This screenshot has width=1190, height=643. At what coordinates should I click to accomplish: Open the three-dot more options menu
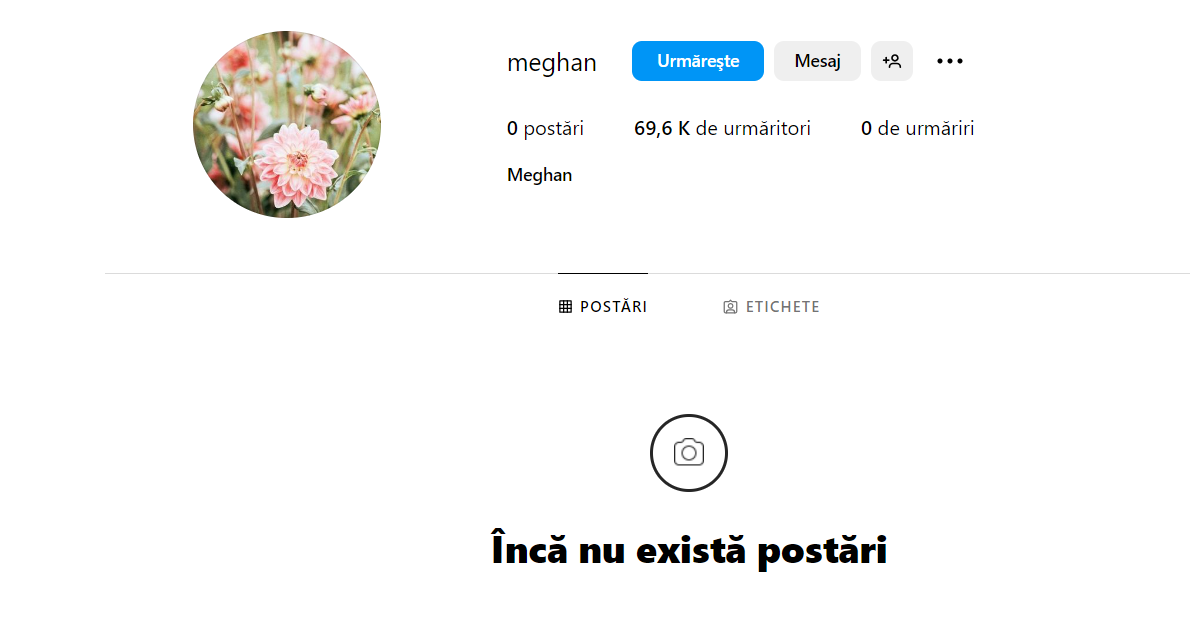click(949, 61)
